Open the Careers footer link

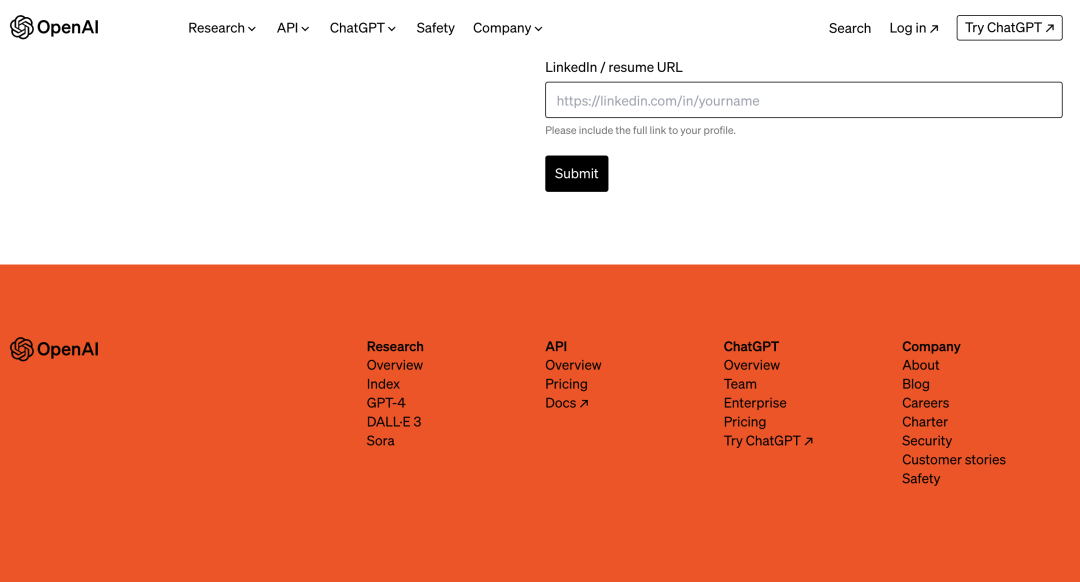pos(925,403)
